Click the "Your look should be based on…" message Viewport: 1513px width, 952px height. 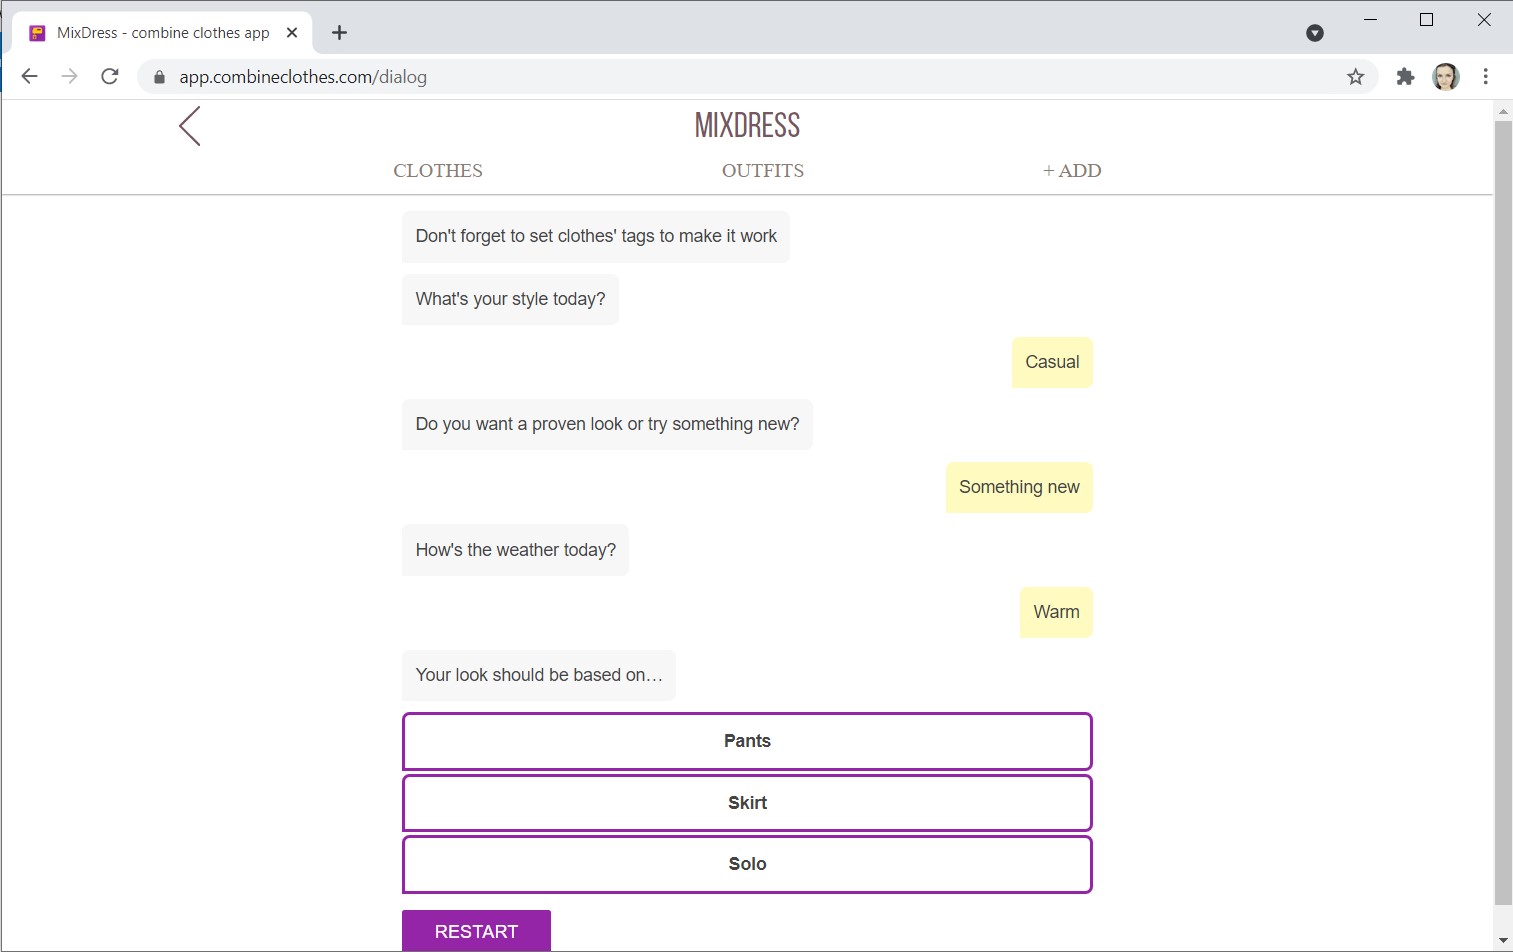[539, 675]
